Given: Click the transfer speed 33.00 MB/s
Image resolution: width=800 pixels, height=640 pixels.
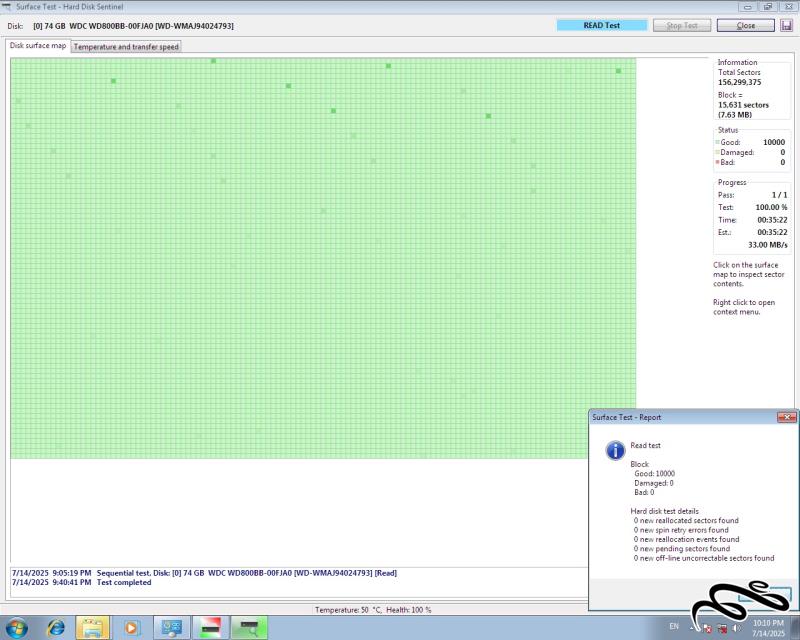Looking at the screenshot, I should [767, 245].
